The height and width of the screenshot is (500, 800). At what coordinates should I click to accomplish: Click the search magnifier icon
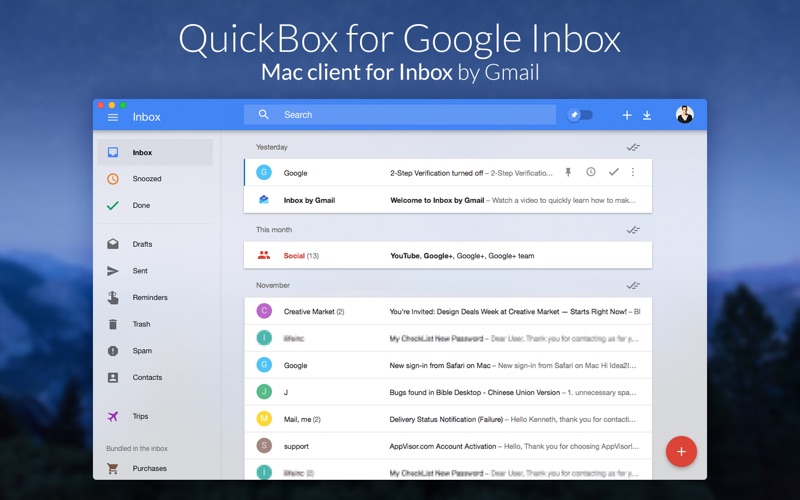(x=263, y=114)
